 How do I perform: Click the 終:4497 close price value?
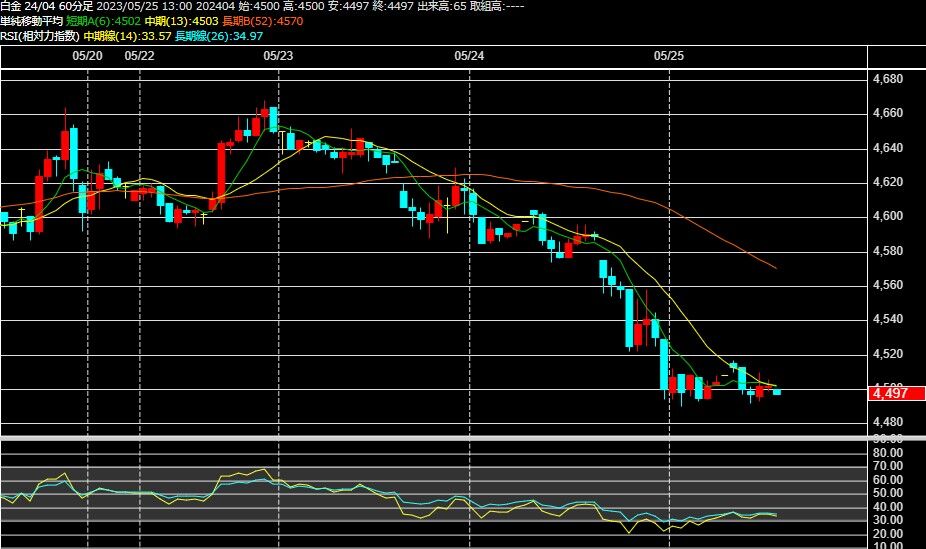tap(393, 6)
